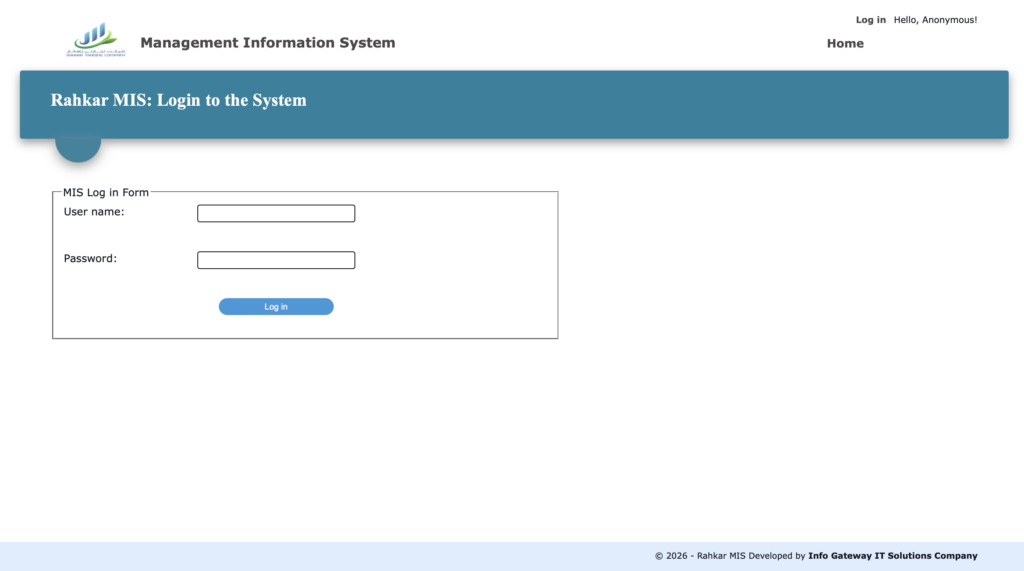Click the 'User name:' label
Screen dimensions: 1024x571
point(94,212)
